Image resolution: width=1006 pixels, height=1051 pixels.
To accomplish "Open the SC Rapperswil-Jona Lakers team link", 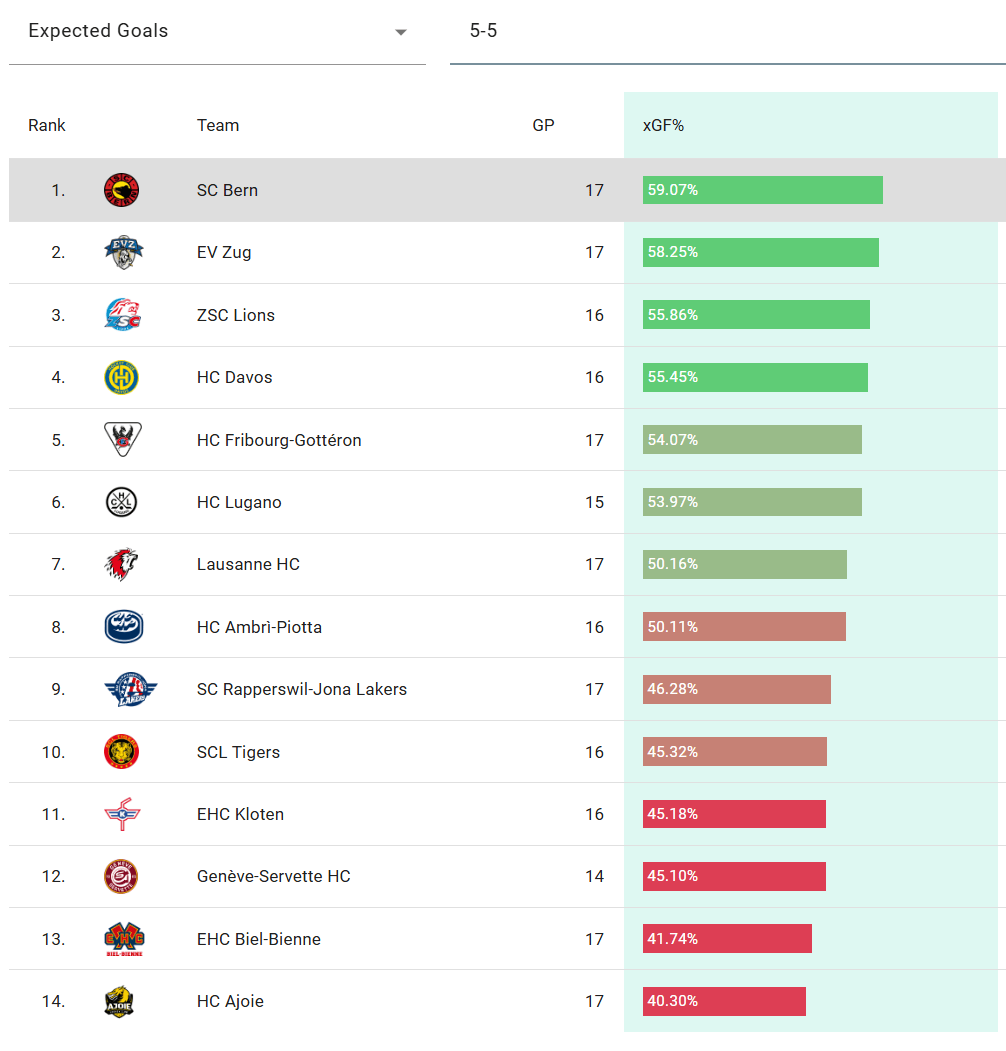I will click(301, 689).
